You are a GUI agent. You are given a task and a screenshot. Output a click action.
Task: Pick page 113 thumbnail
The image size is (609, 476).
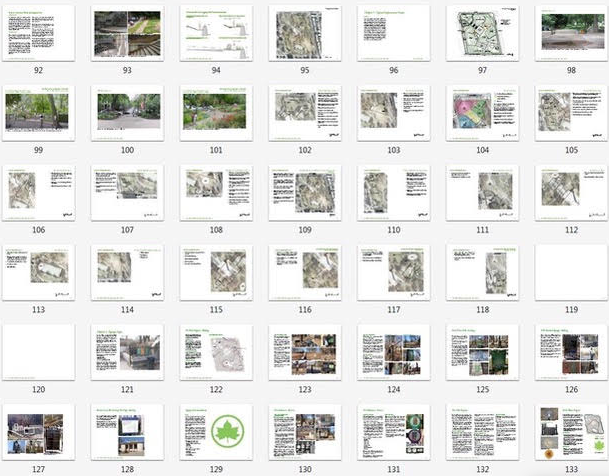pyautogui.click(x=38, y=272)
